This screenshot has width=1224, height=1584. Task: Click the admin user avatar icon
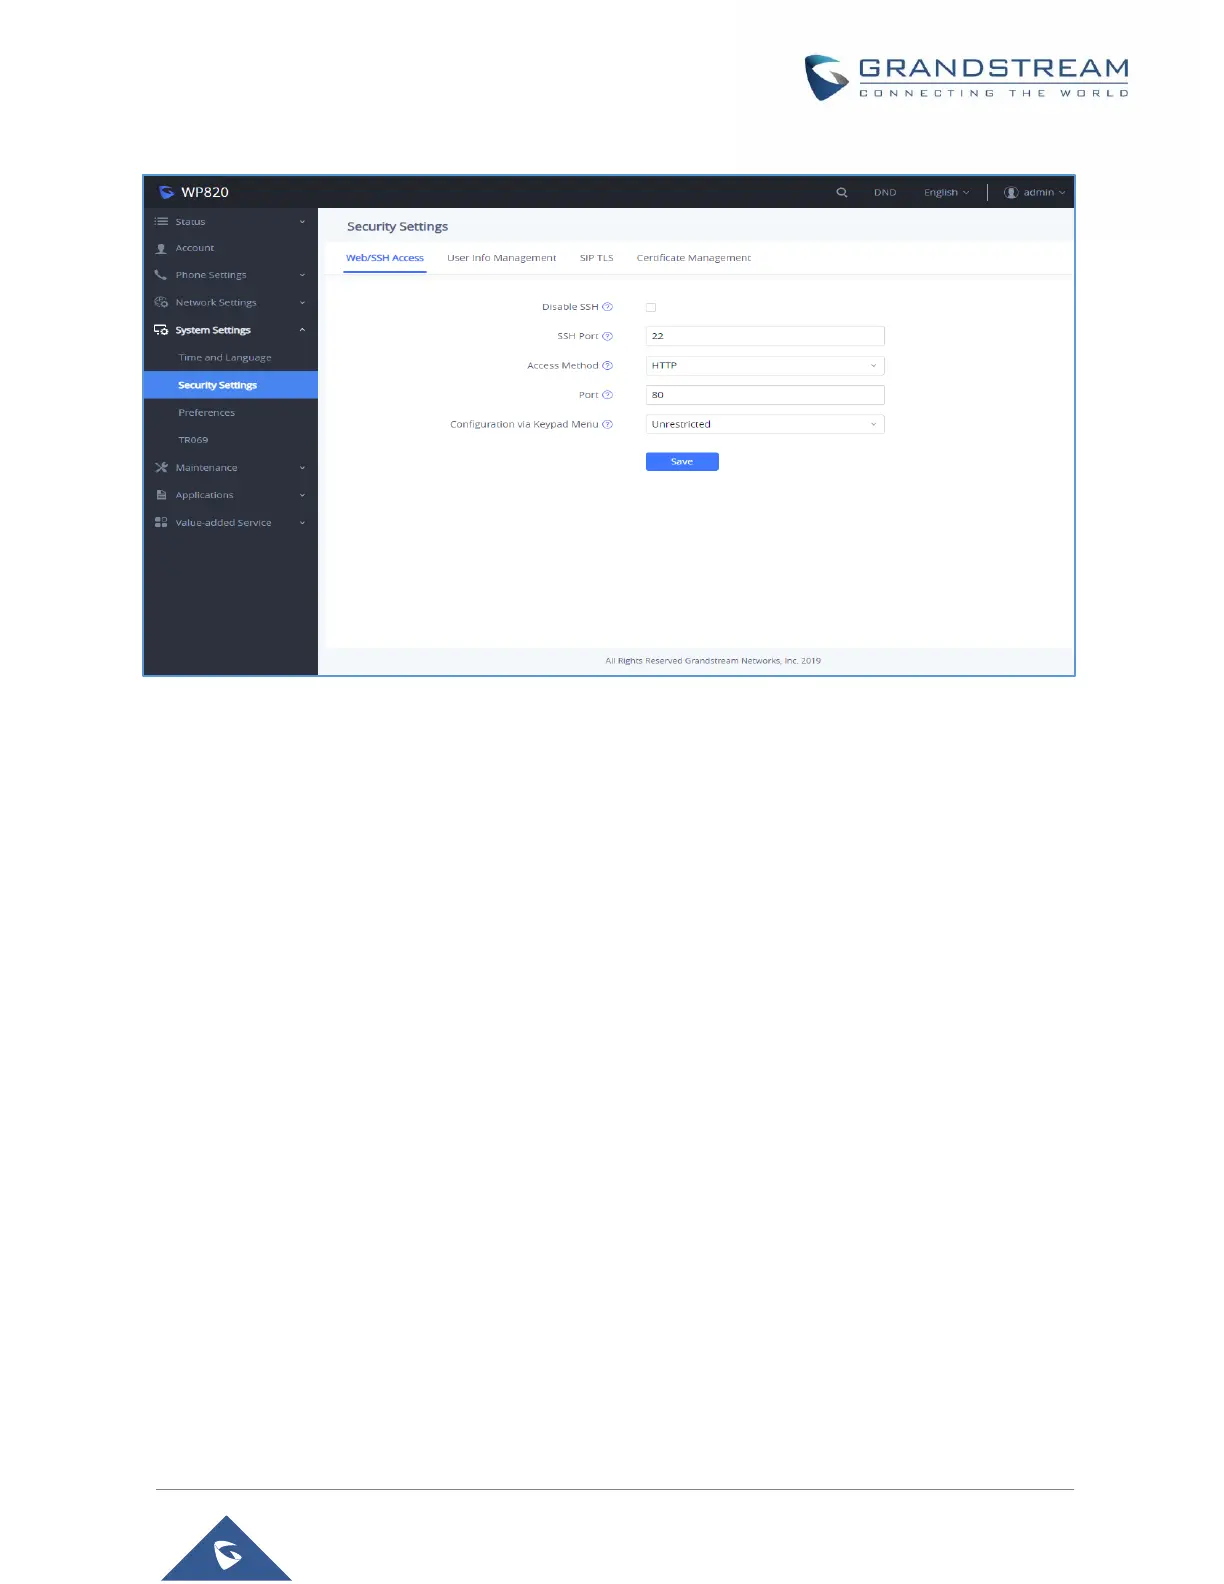click(1011, 192)
